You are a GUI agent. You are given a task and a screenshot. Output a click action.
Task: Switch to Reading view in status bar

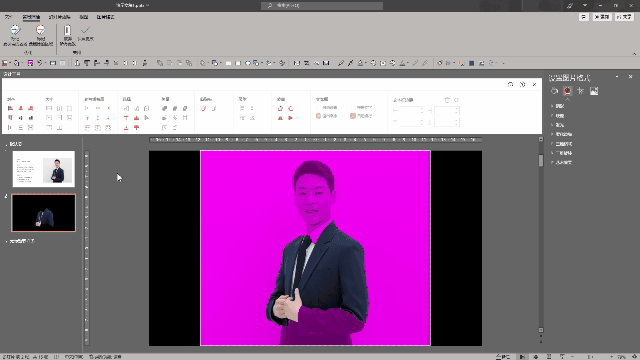(x=549, y=357)
